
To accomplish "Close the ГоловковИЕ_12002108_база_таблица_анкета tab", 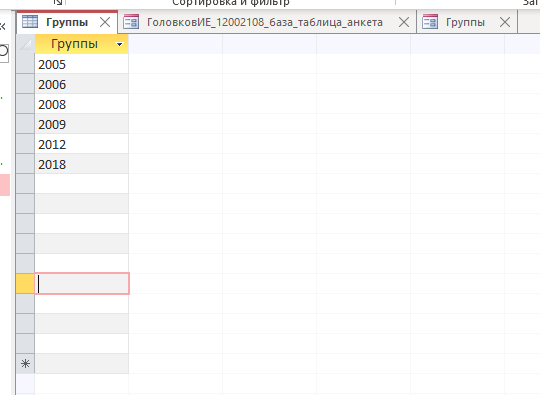I will (x=404, y=22).
